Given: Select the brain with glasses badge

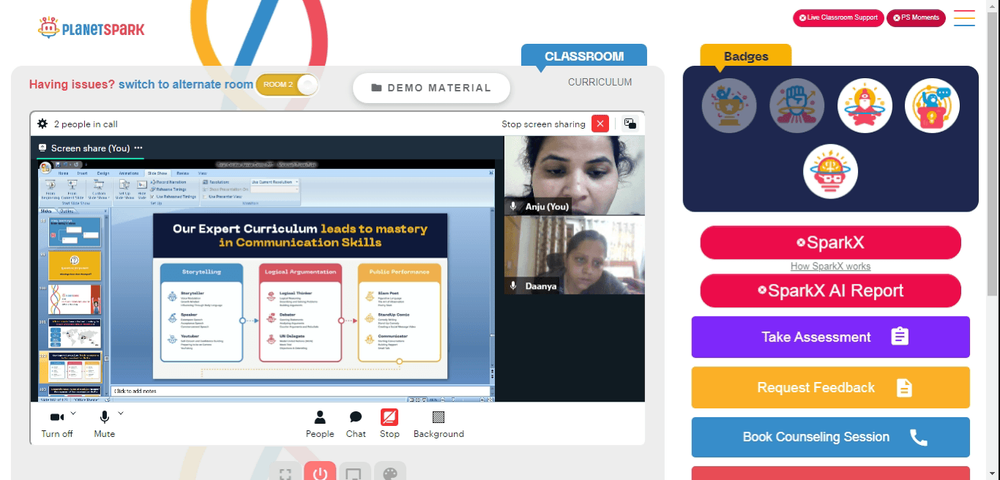Looking at the screenshot, I should click(830, 171).
